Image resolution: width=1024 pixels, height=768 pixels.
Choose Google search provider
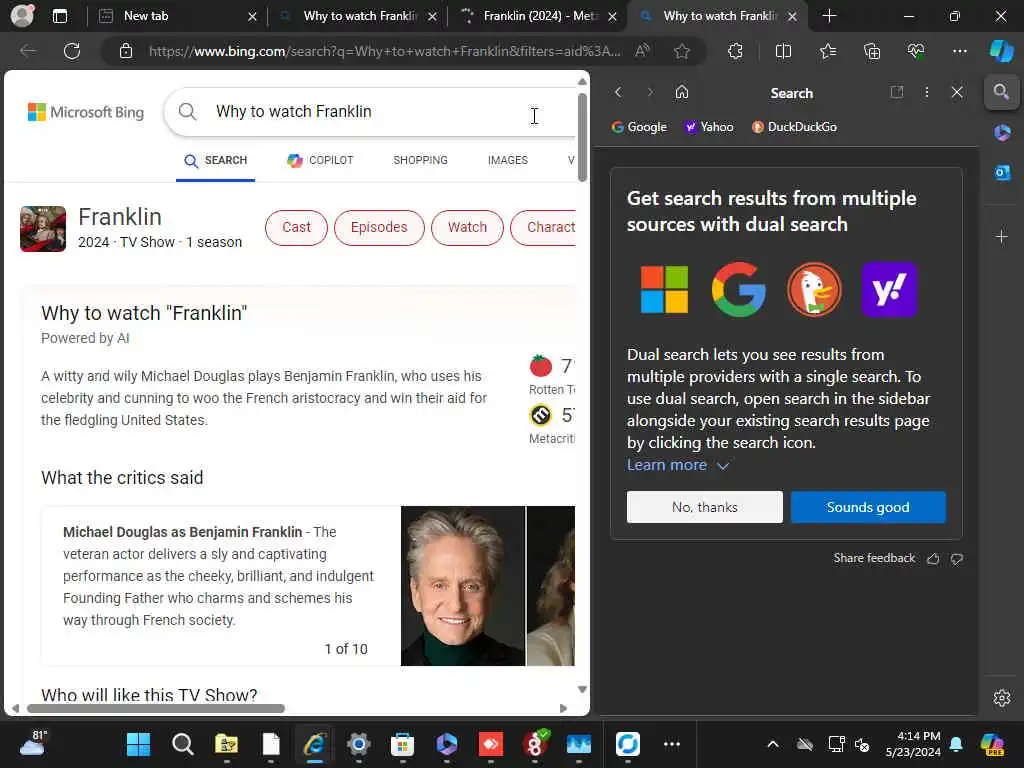(639, 127)
